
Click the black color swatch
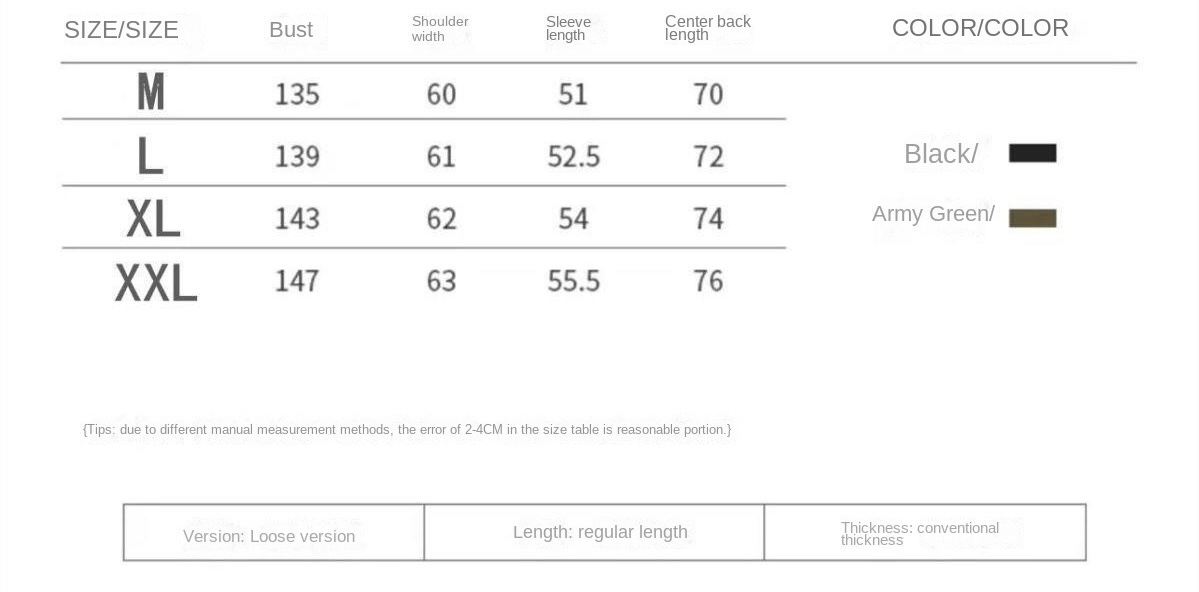pyautogui.click(x=1032, y=153)
